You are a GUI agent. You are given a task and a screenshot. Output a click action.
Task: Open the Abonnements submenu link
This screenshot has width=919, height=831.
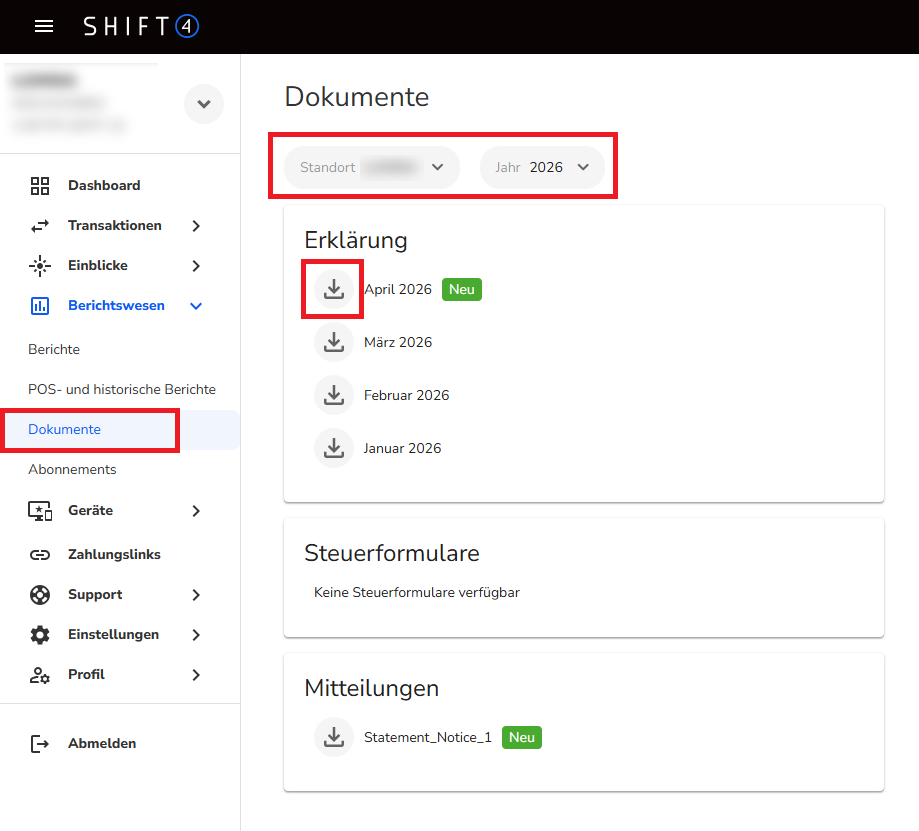72,469
